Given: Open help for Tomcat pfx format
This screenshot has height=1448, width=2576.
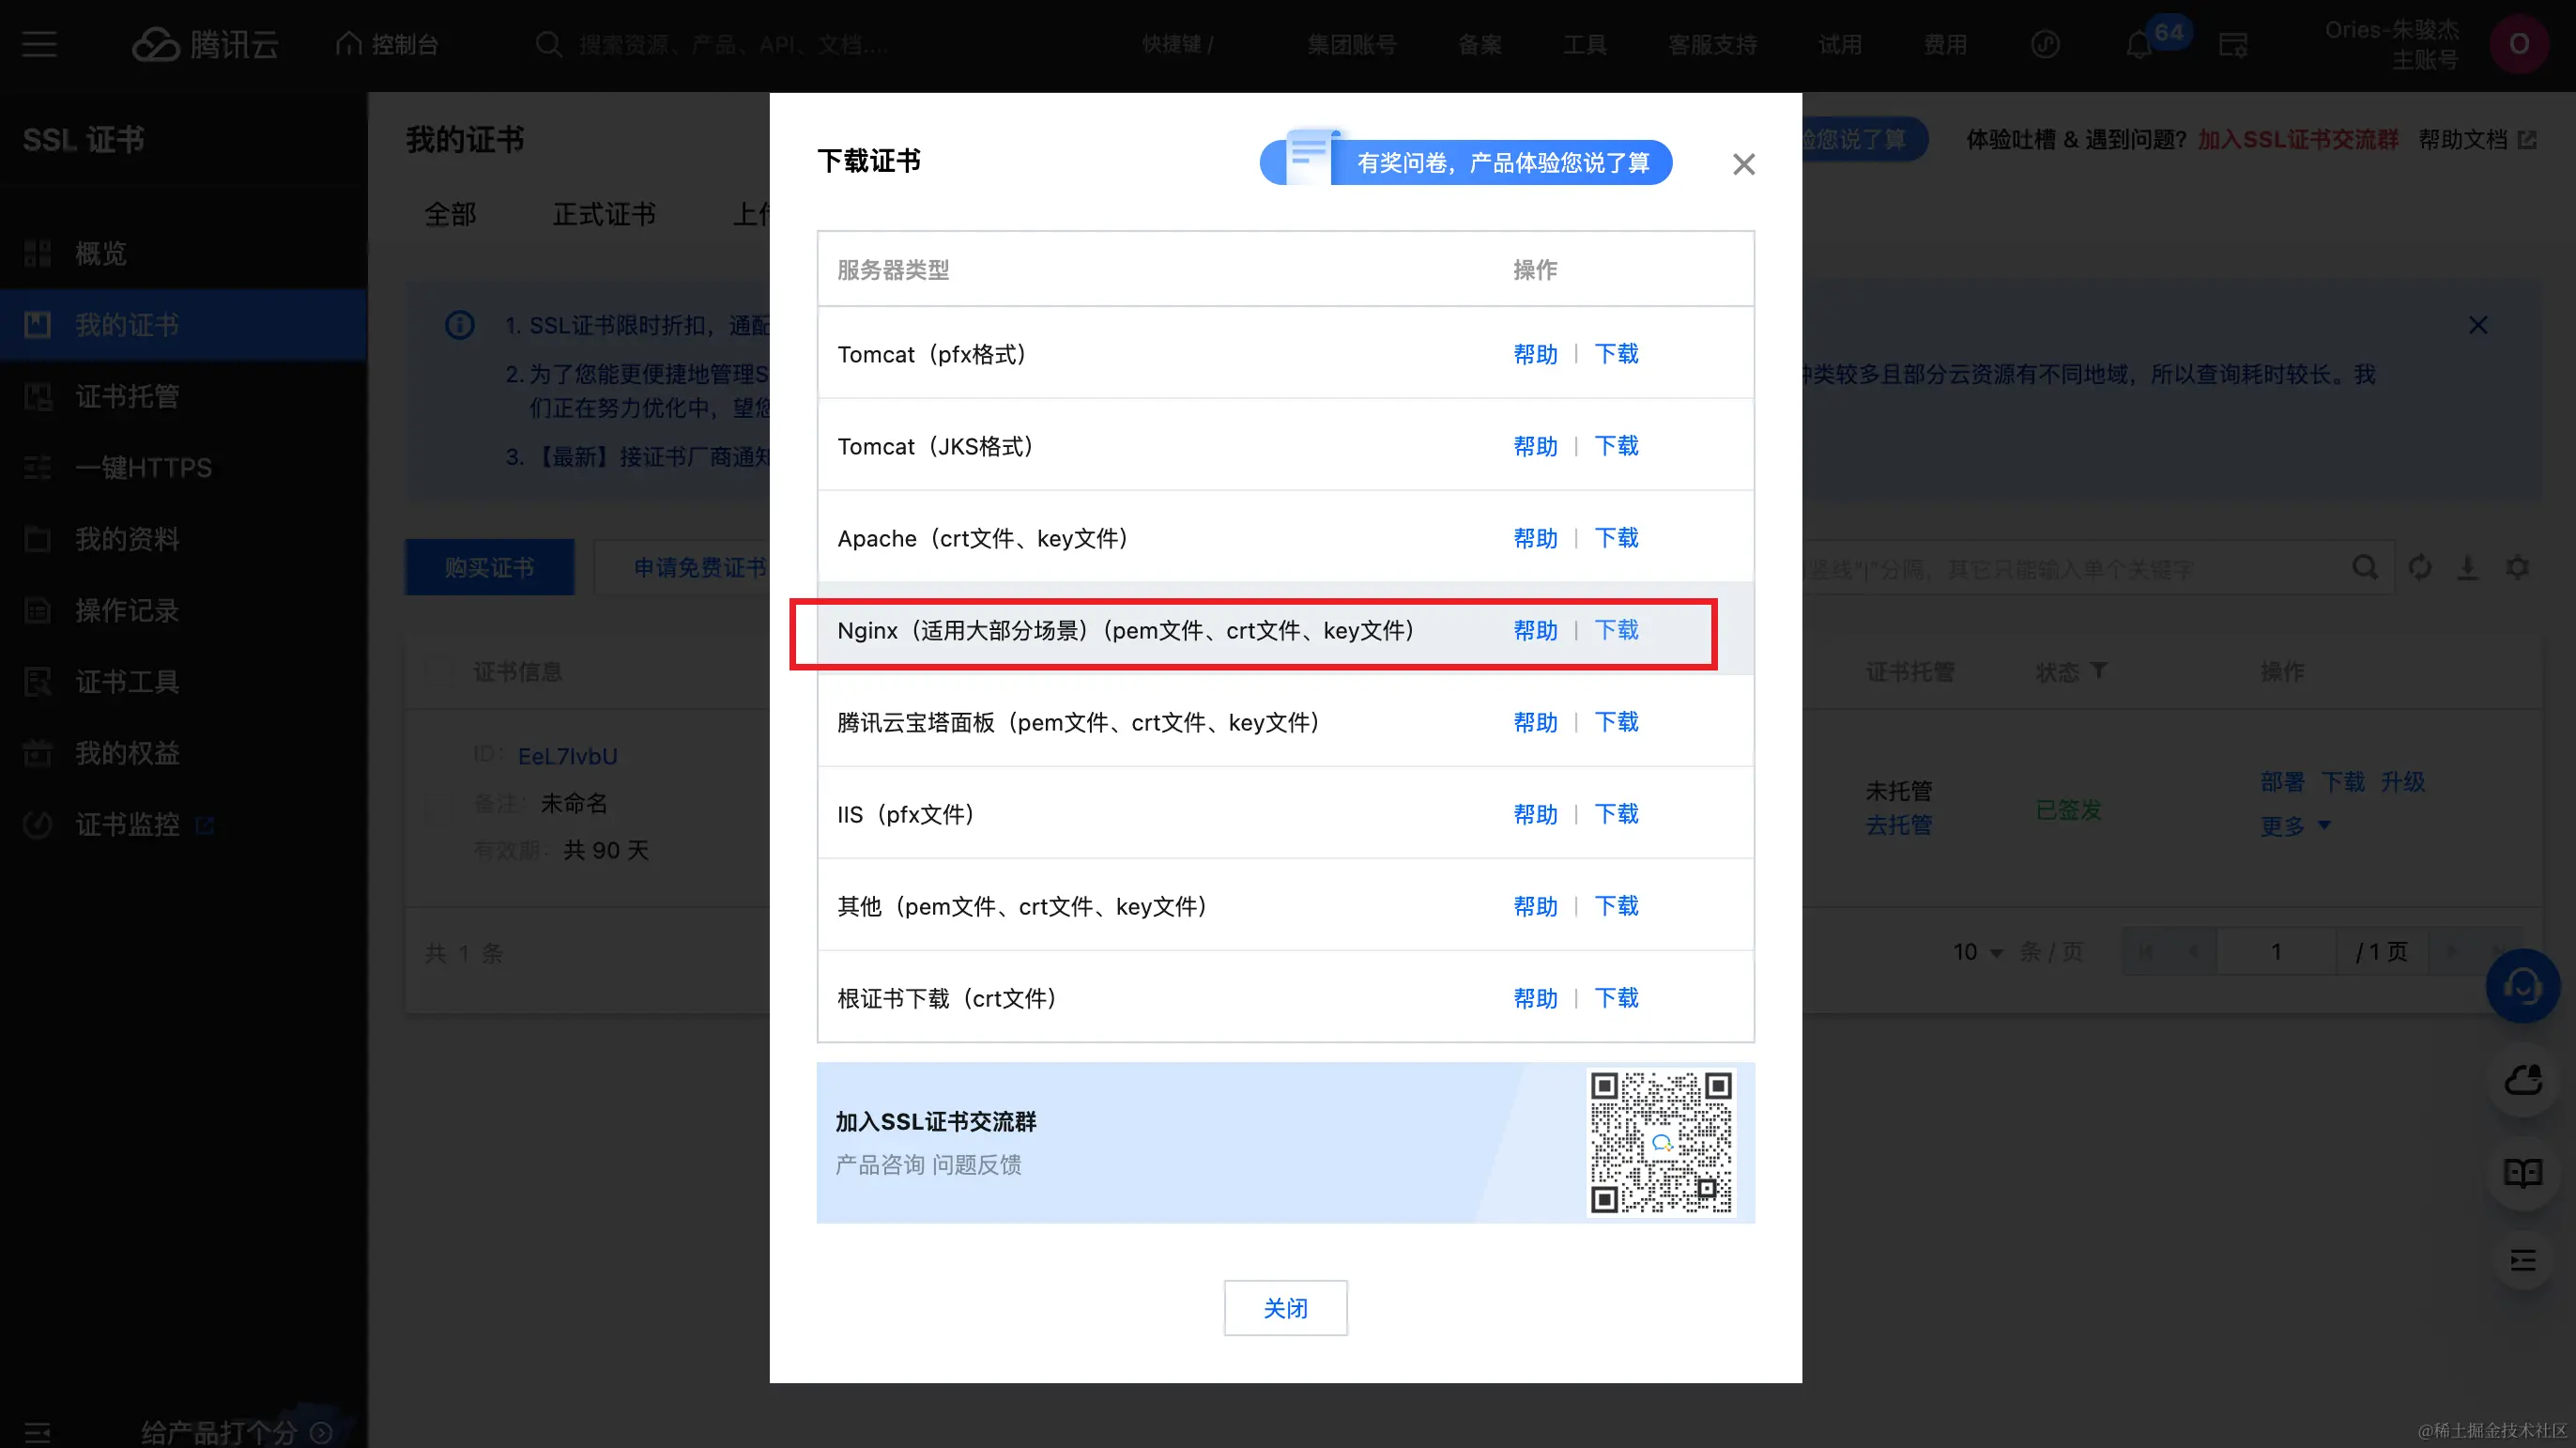Looking at the screenshot, I should point(1535,354).
